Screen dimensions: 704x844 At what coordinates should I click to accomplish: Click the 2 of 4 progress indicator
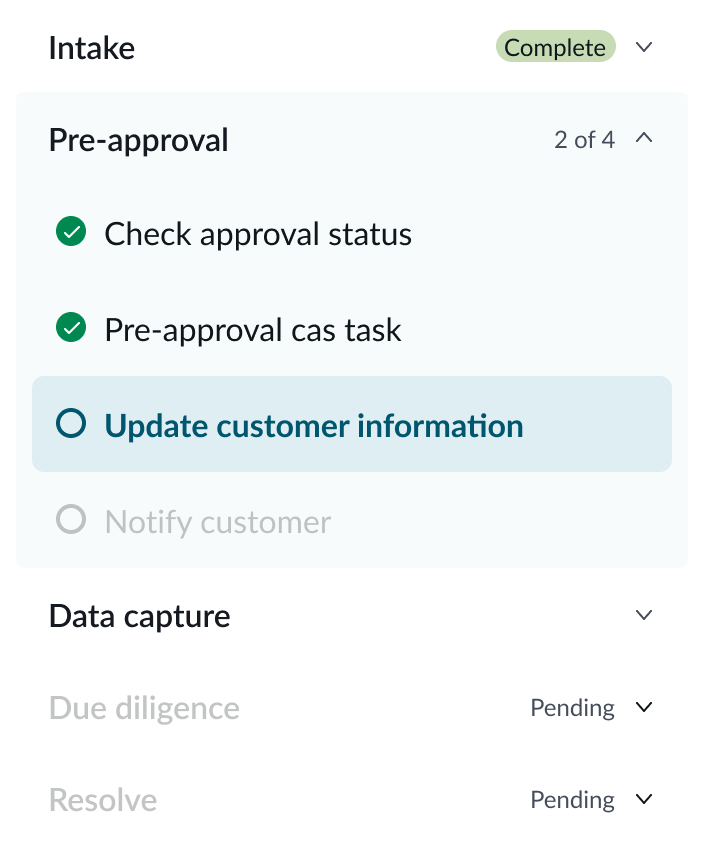click(584, 139)
